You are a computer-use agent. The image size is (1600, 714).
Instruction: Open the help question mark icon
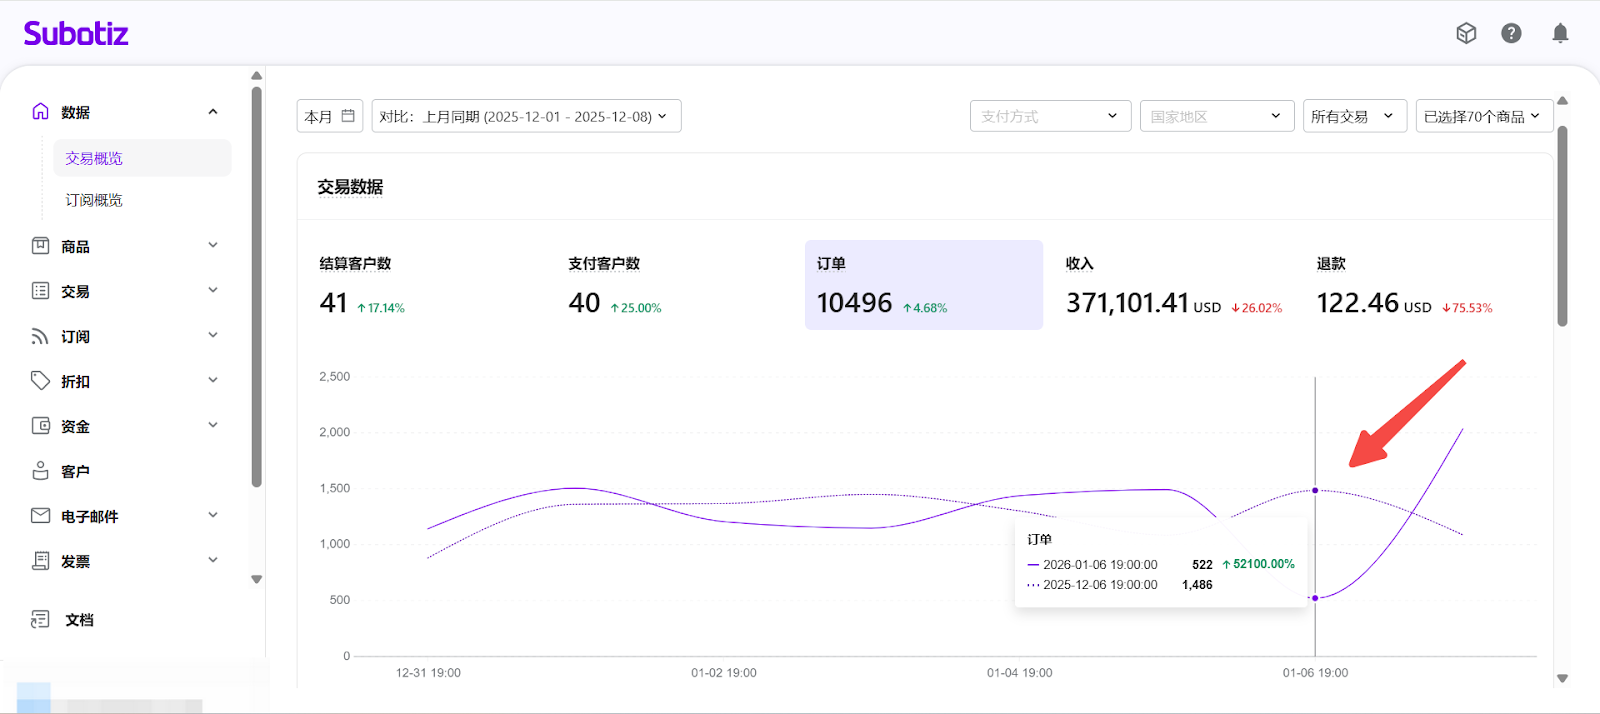tap(1511, 34)
